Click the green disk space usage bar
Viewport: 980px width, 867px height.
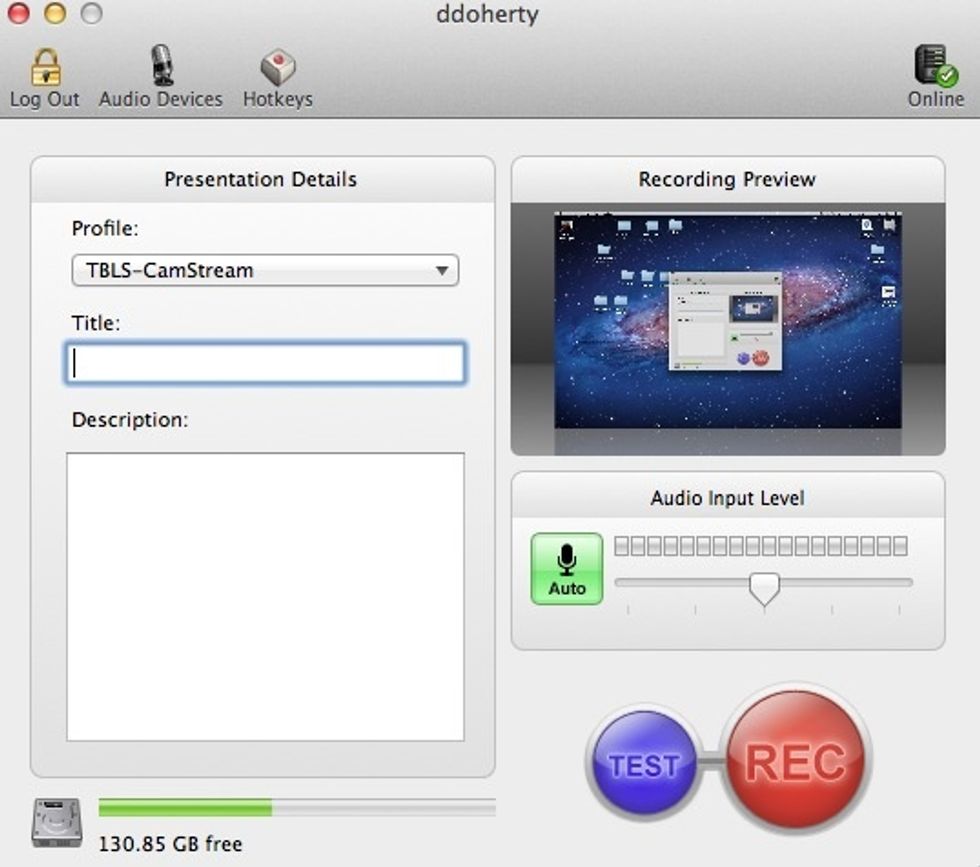coord(185,807)
